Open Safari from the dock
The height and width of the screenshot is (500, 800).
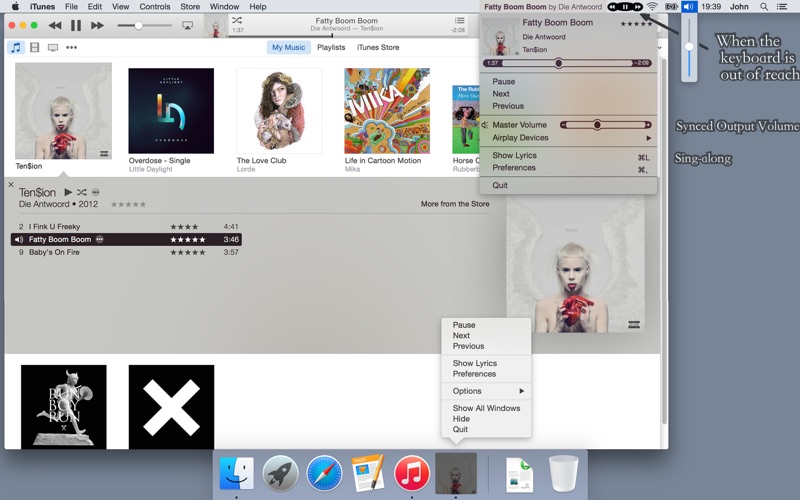[324, 473]
